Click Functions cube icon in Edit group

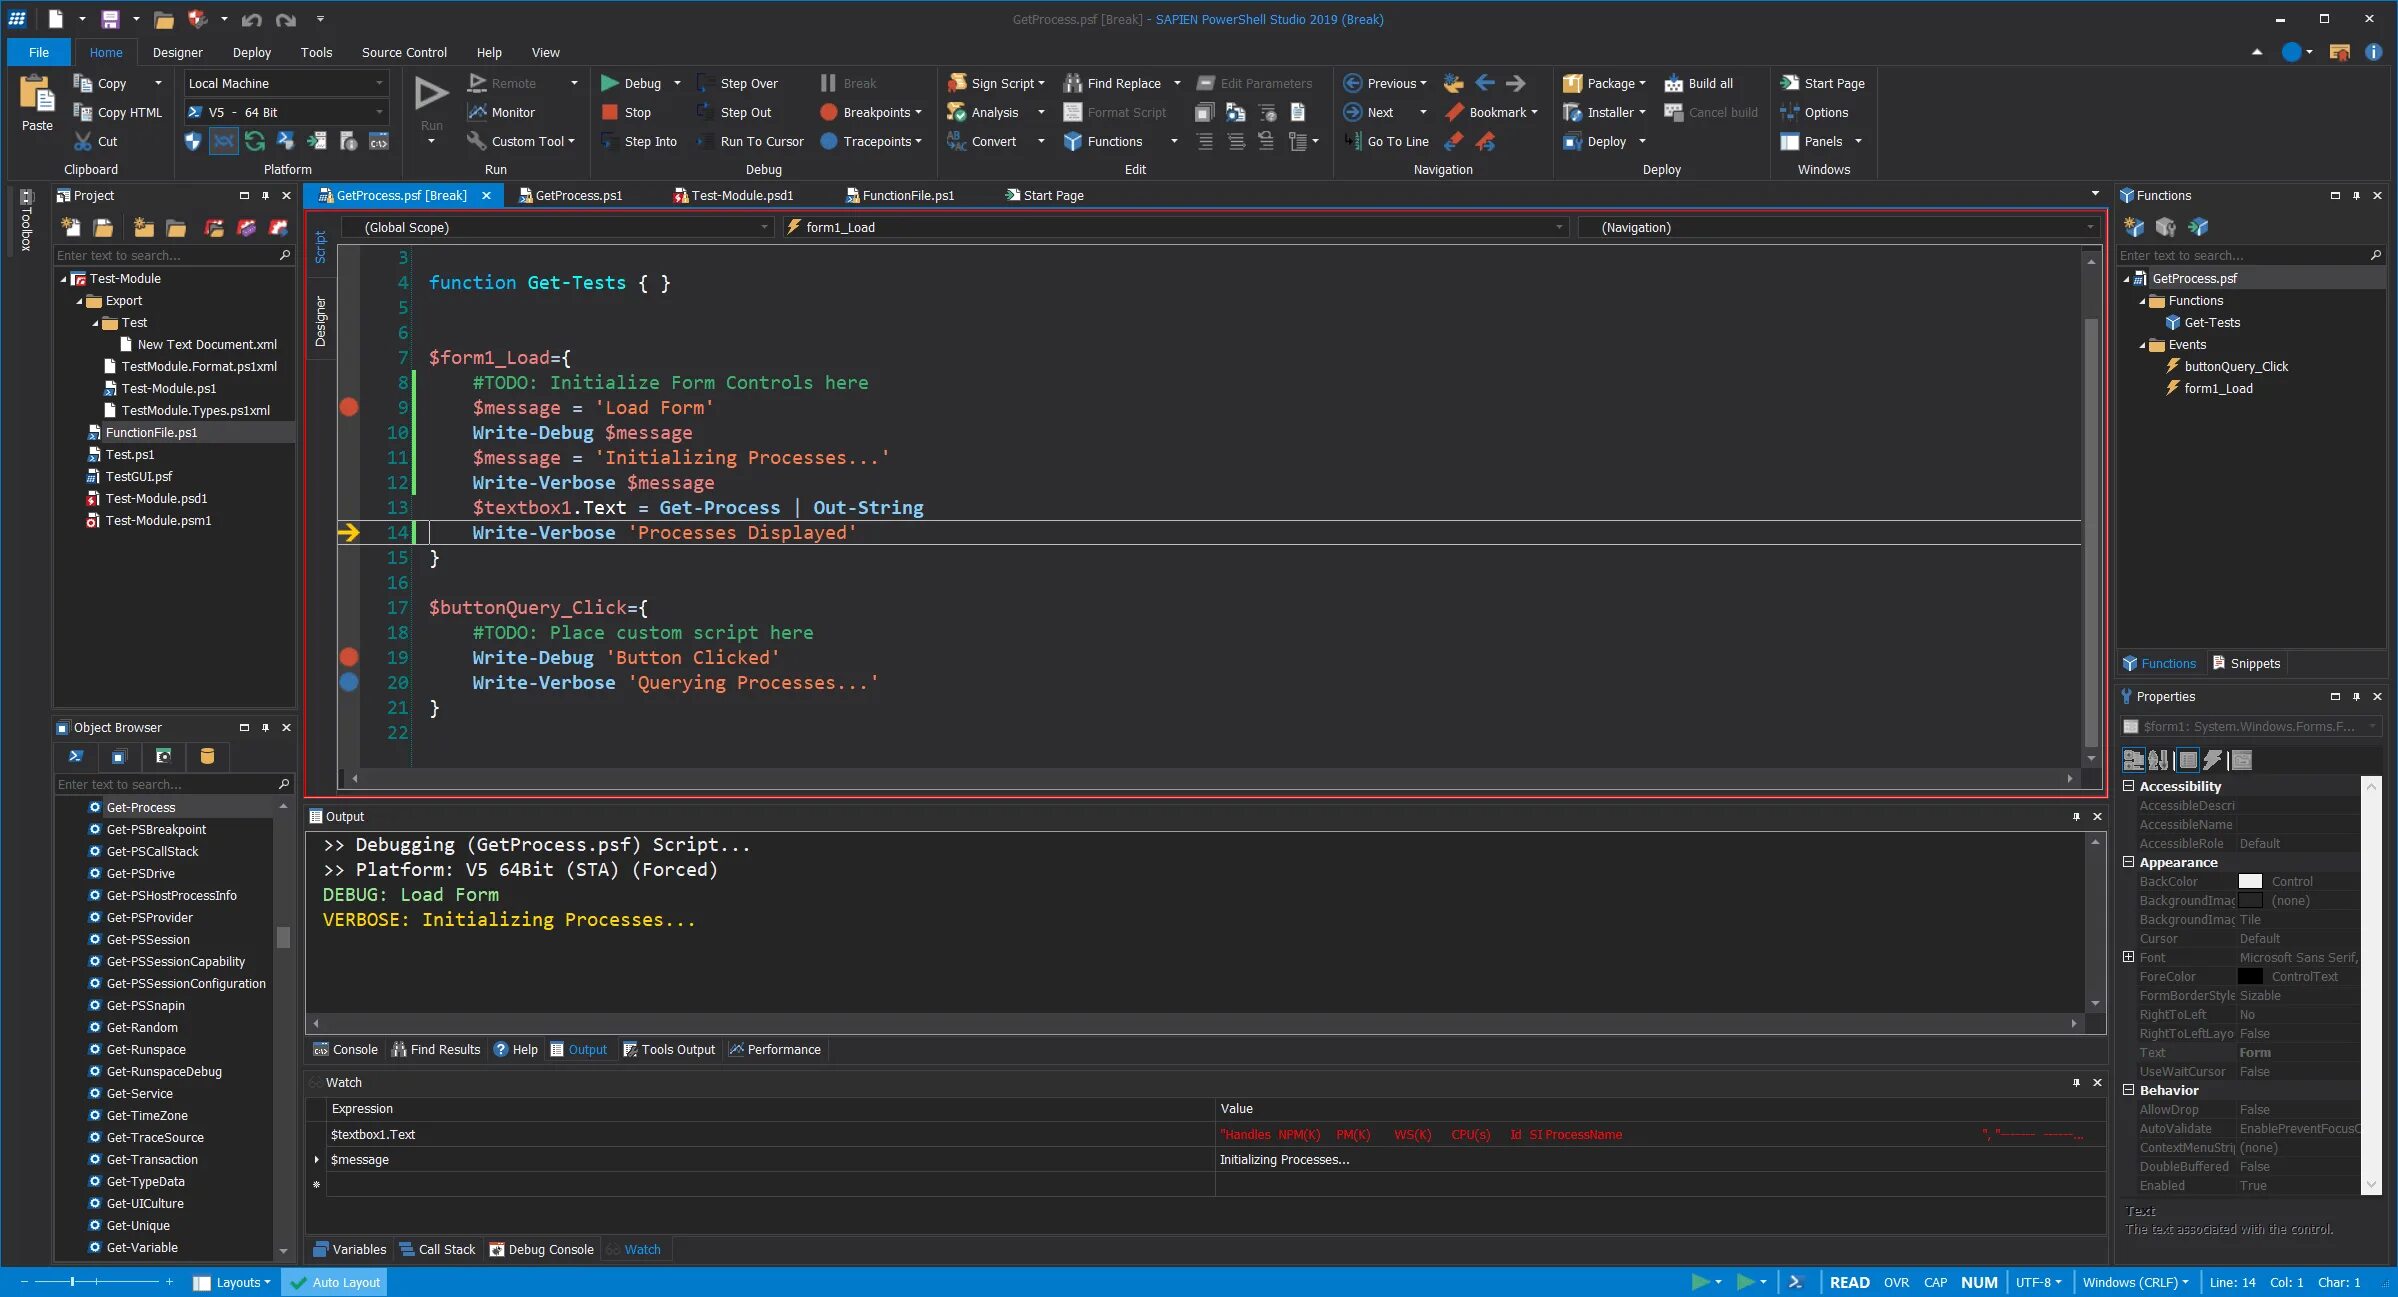[x=1073, y=142]
